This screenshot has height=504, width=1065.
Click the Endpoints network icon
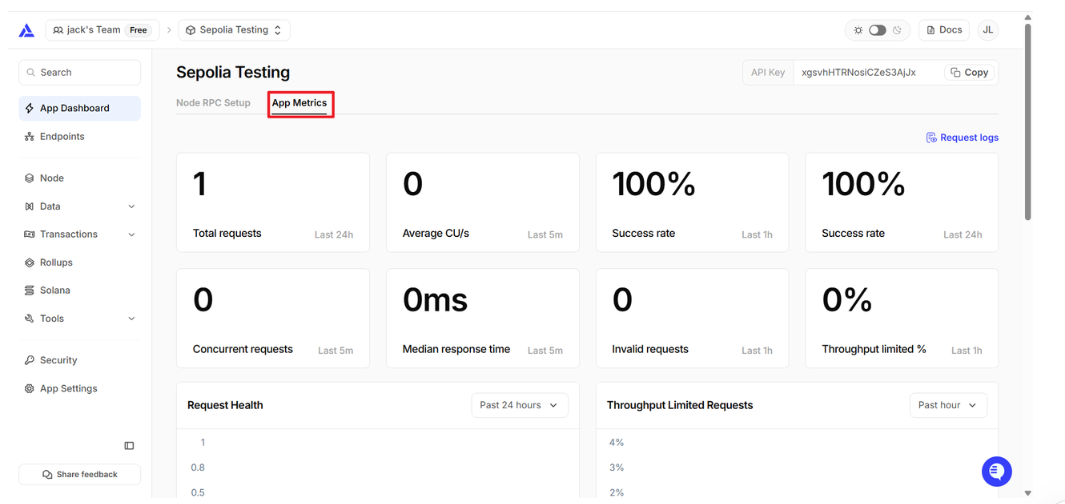[x=29, y=137]
